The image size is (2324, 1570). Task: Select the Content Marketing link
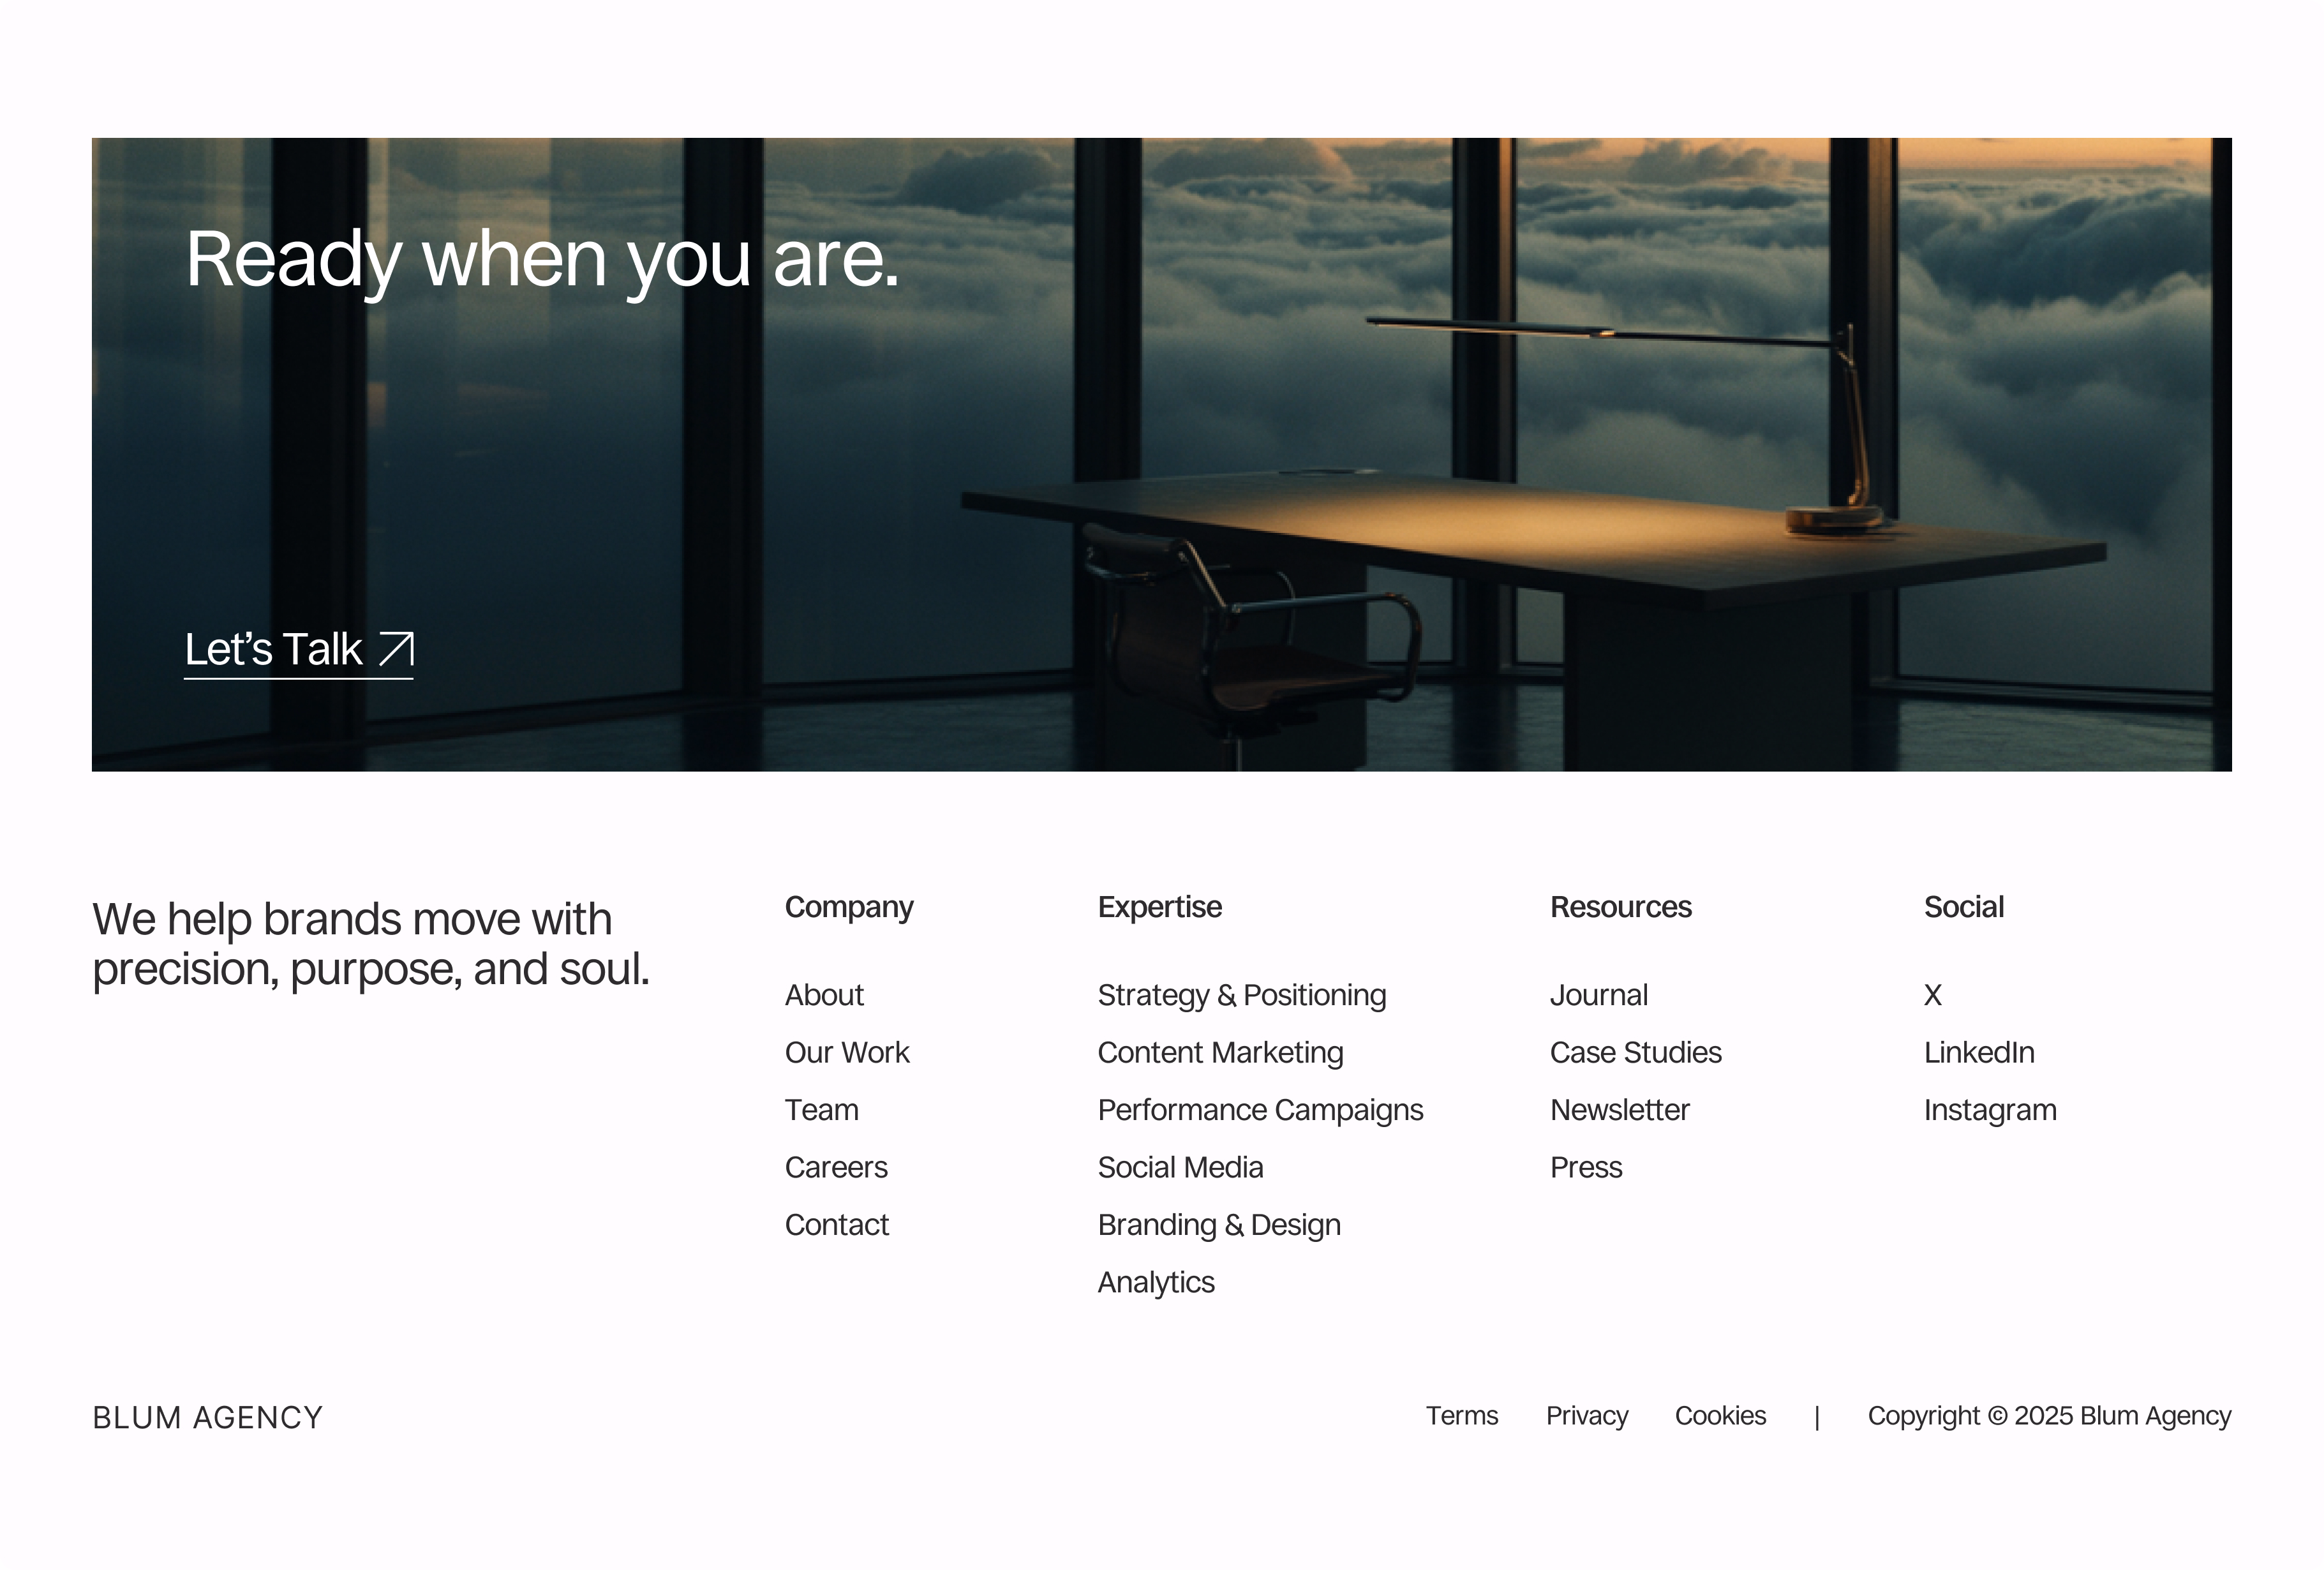(1220, 1053)
